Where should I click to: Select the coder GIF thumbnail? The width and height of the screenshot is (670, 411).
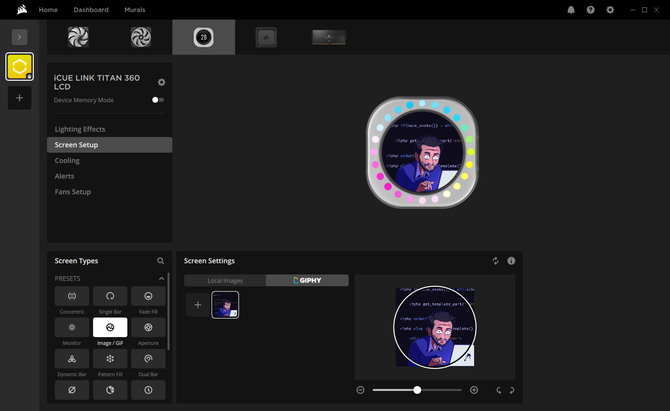point(225,305)
